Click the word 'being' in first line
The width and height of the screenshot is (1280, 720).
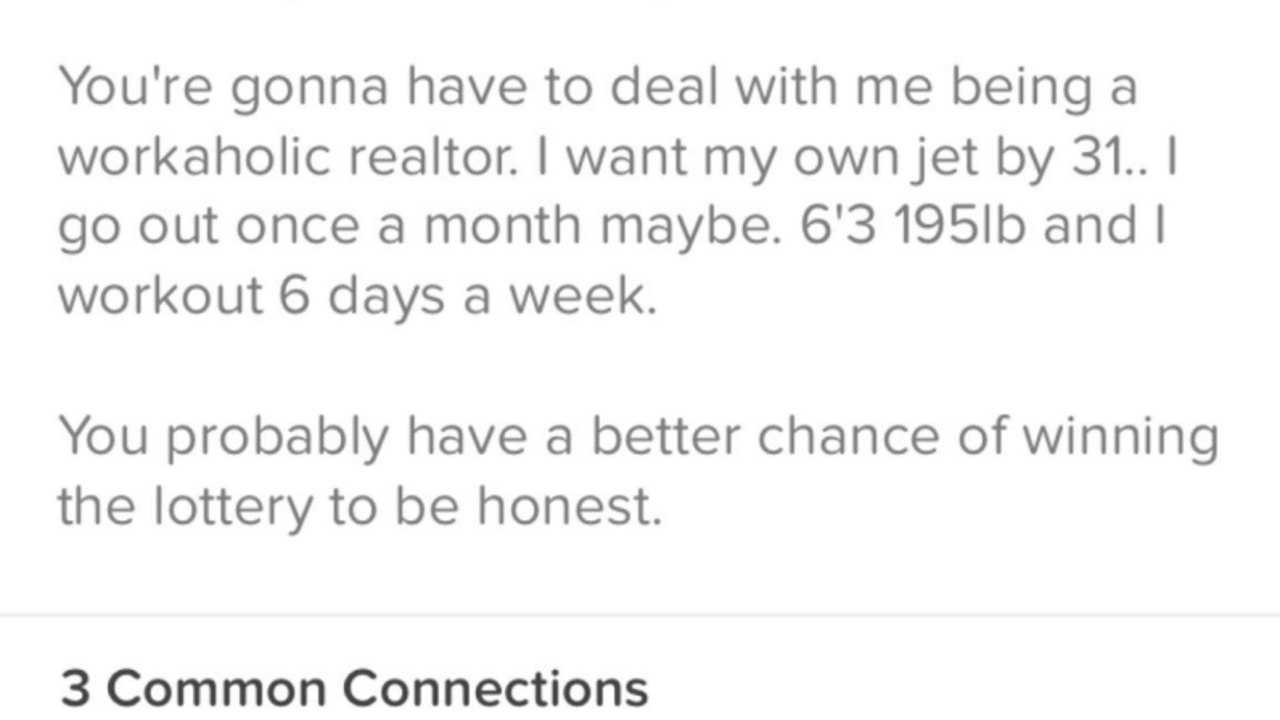coord(1016,88)
